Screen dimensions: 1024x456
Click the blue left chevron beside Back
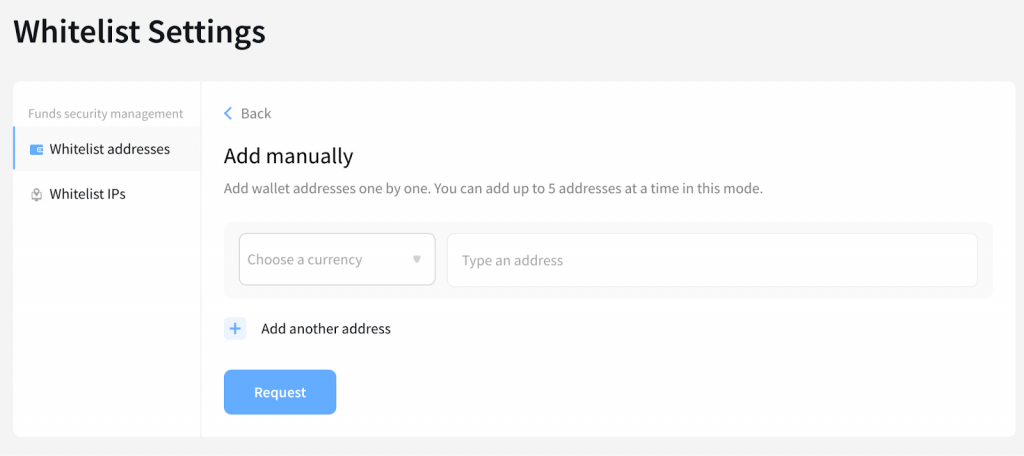pos(228,114)
